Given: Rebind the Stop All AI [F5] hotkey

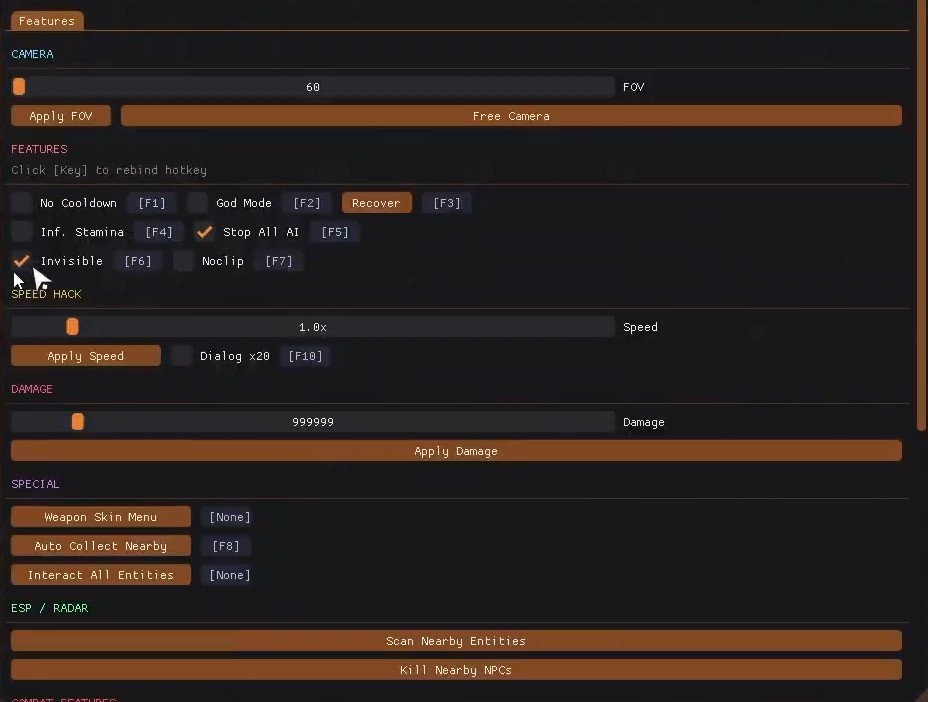Looking at the screenshot, I should [334, 232].
